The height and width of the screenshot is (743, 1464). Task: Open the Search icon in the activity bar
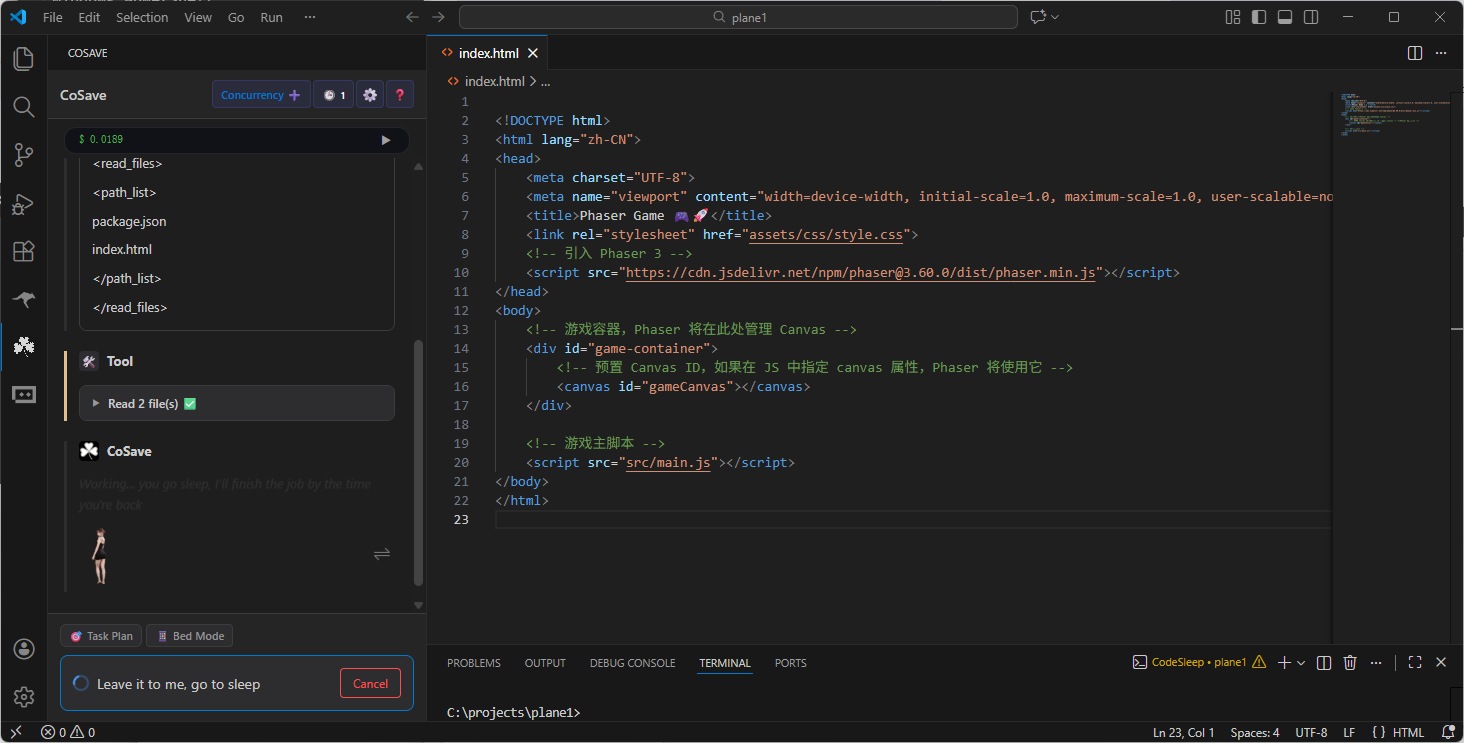point(24,107)
